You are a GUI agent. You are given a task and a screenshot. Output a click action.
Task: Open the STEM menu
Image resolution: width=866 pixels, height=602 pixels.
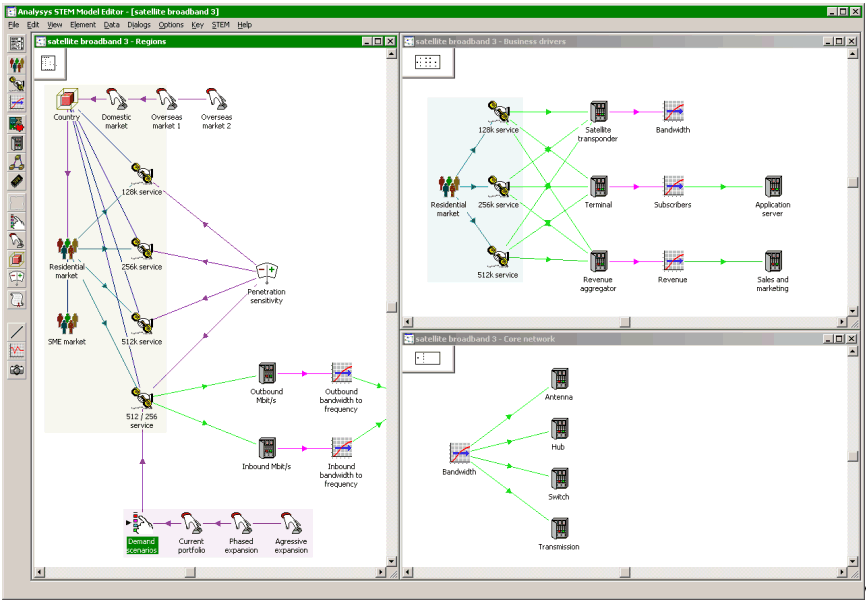[220, 24]
